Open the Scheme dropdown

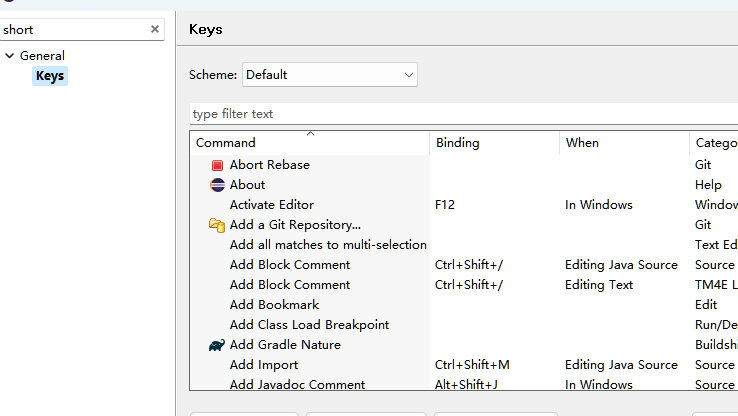[329, 74]
